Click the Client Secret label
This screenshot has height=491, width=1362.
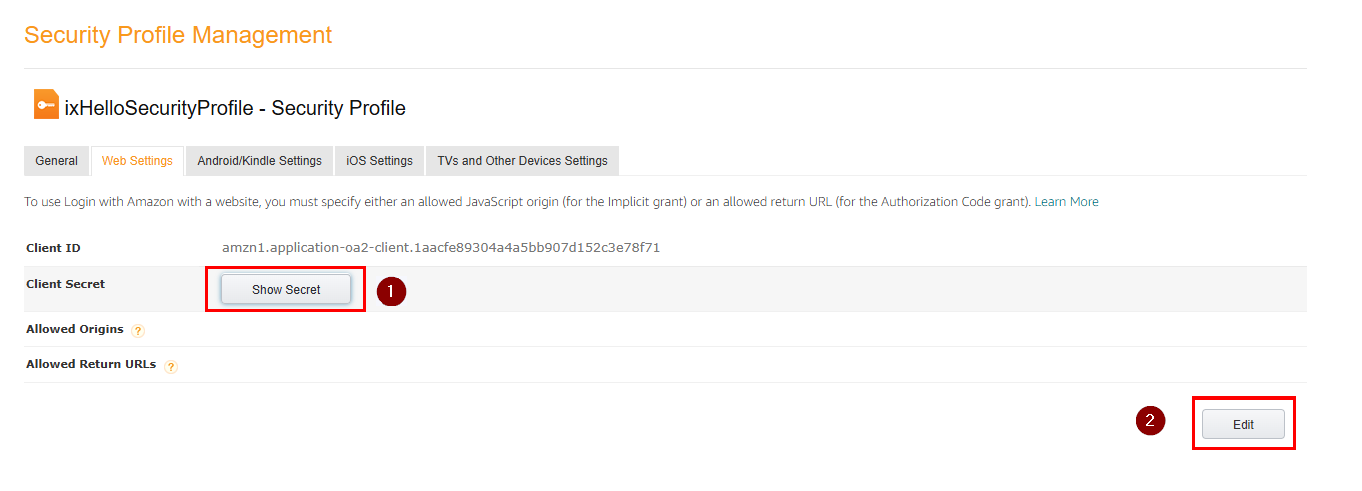click(65, 284)
